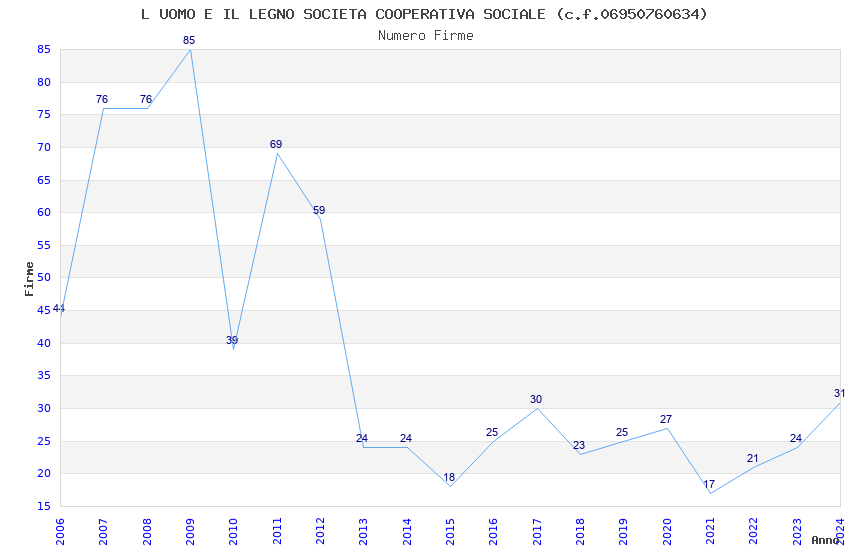
Task: Click the 2013 year label on x-axis
Action: pyautogui.click(x=364, y=531)
